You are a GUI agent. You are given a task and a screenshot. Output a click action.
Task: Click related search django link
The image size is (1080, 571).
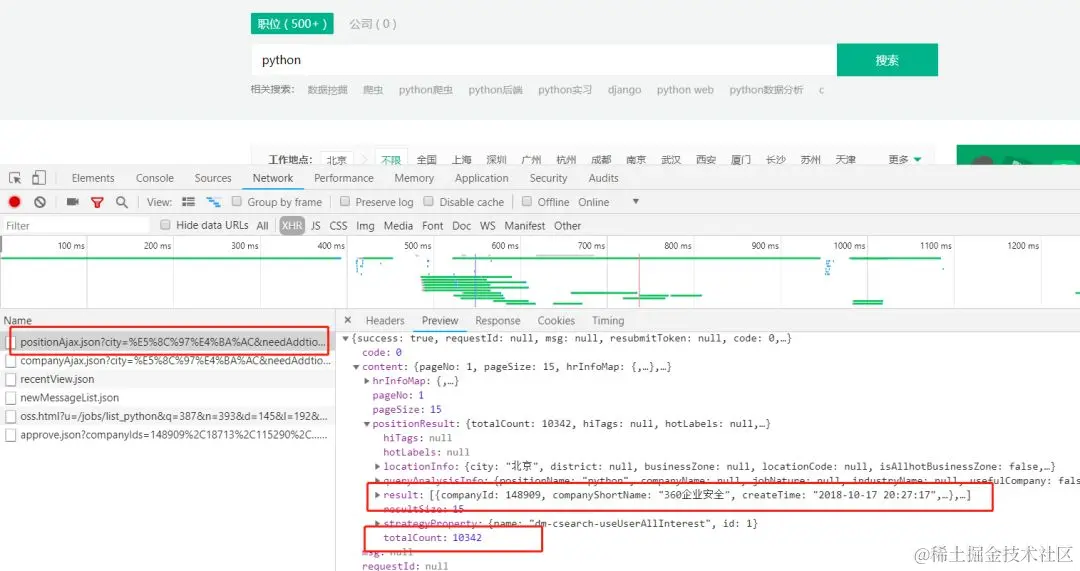coord(625,90)
